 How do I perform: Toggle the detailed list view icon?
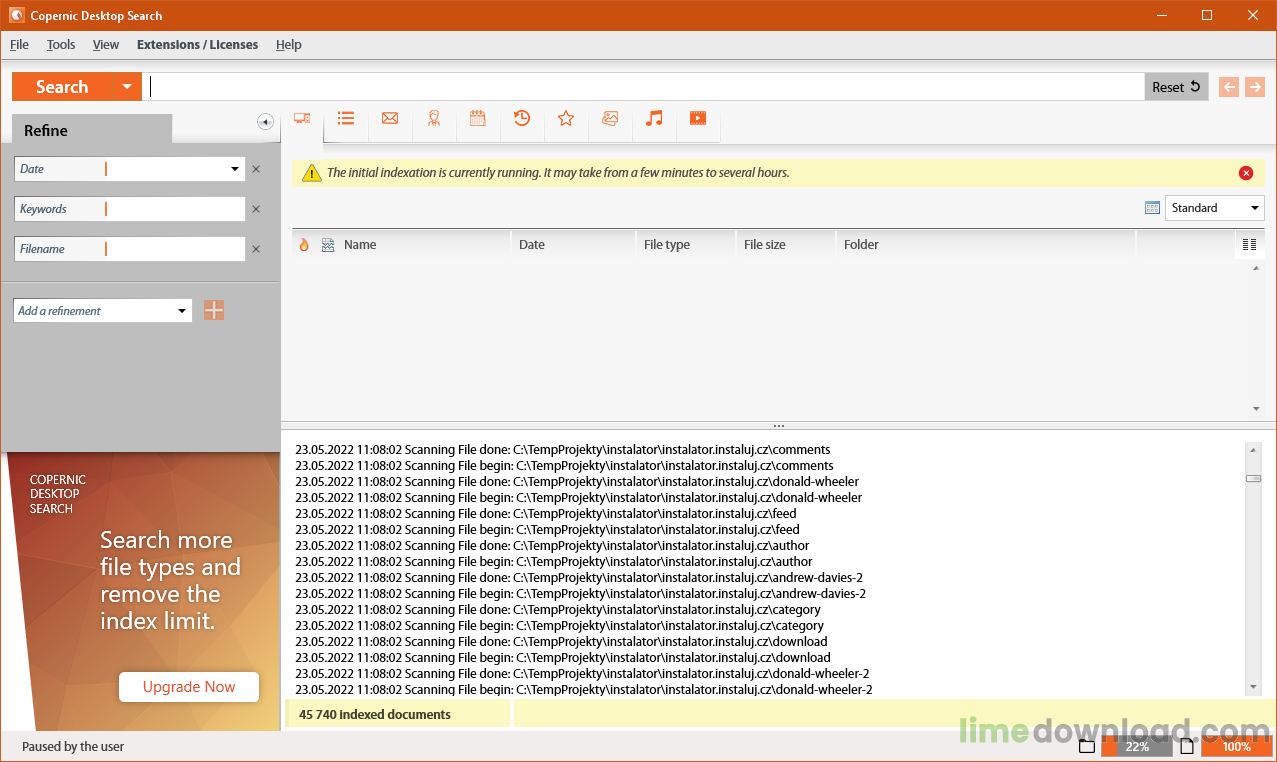point(1250,243)
